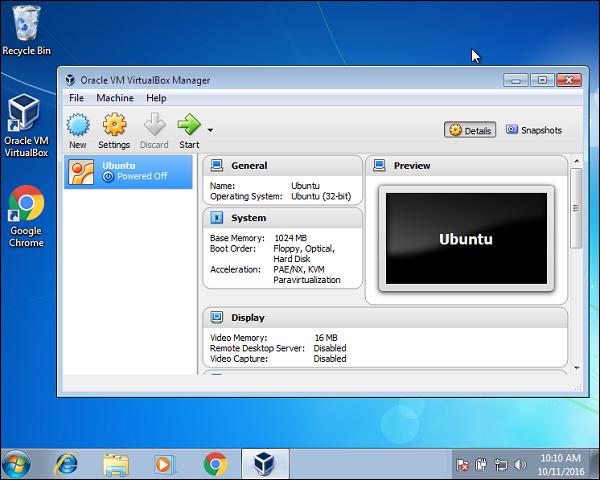
Task: Click the New virtual machine icon
Action: click(78, 128)
